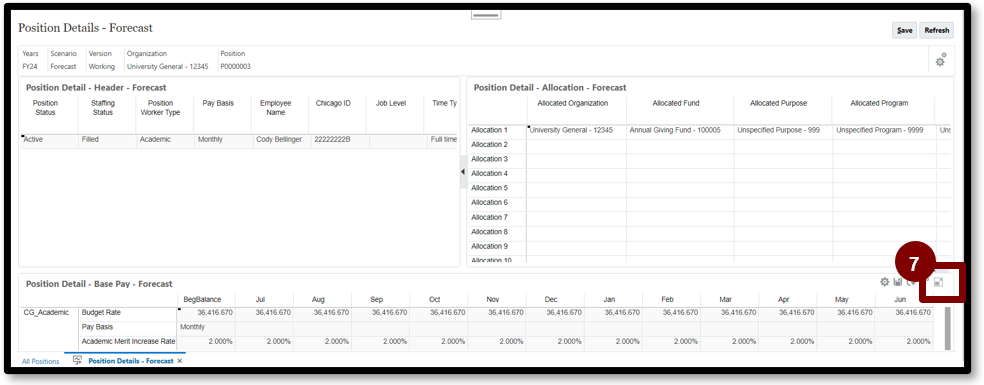Switch to the All Positions tab
Viewport: 984px width, 385px height.
pyautogui.click(x=41, y=361)
